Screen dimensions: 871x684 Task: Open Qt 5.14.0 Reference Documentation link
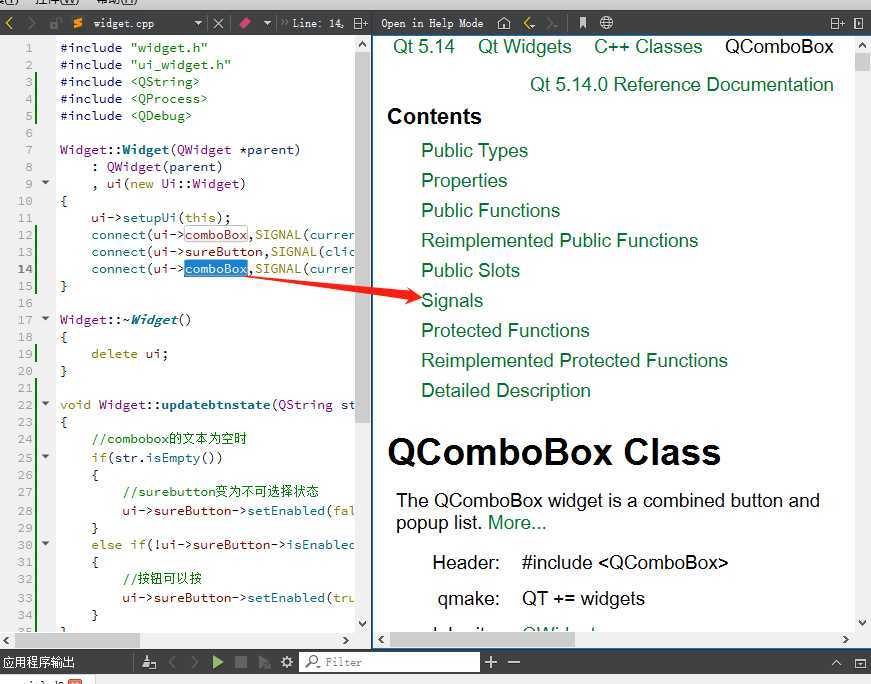click(682, 84)
